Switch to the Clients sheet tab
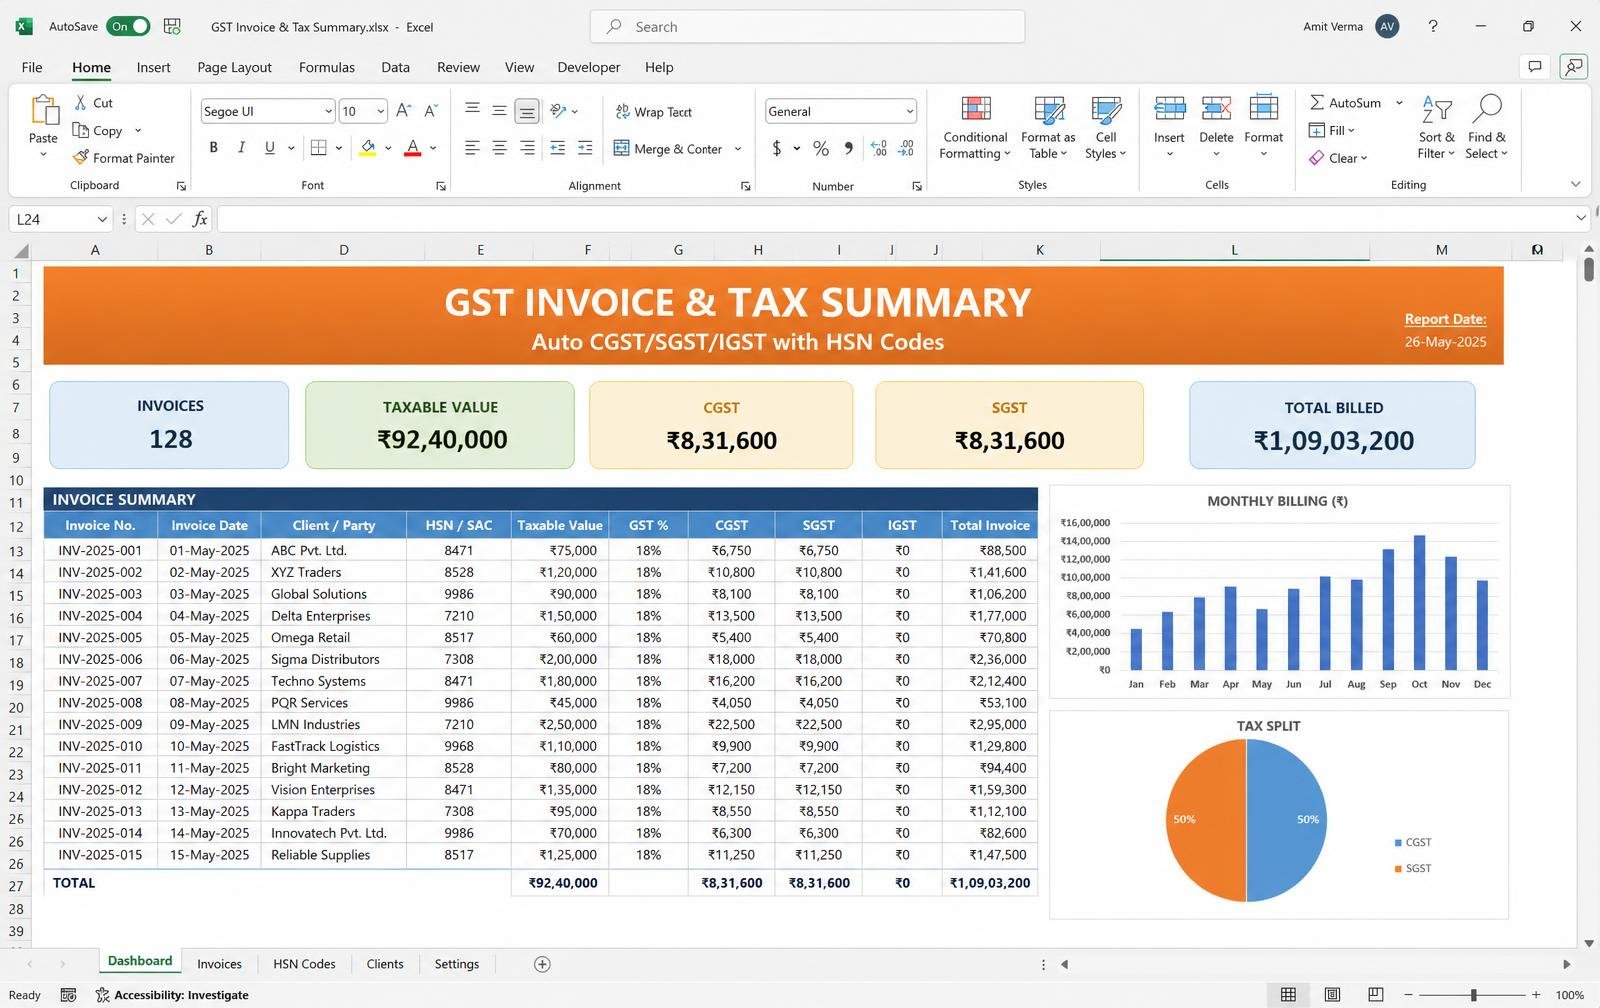This screenshot has height=1008, width=1600. pos(385,964)
